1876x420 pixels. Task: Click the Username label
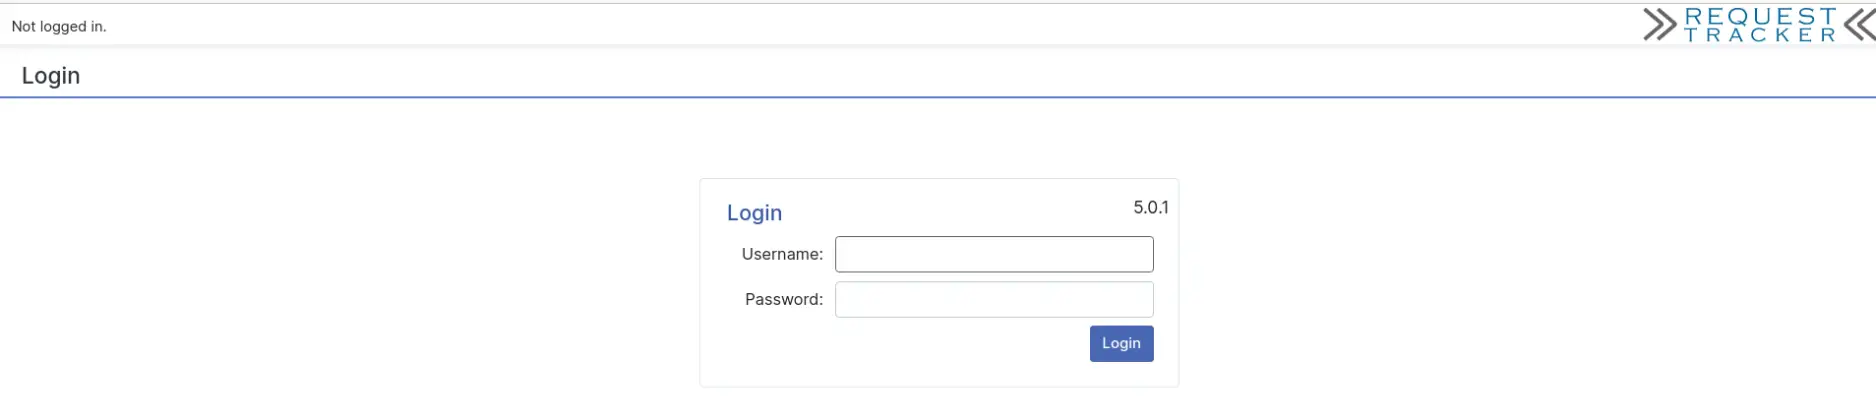point(782,254)
